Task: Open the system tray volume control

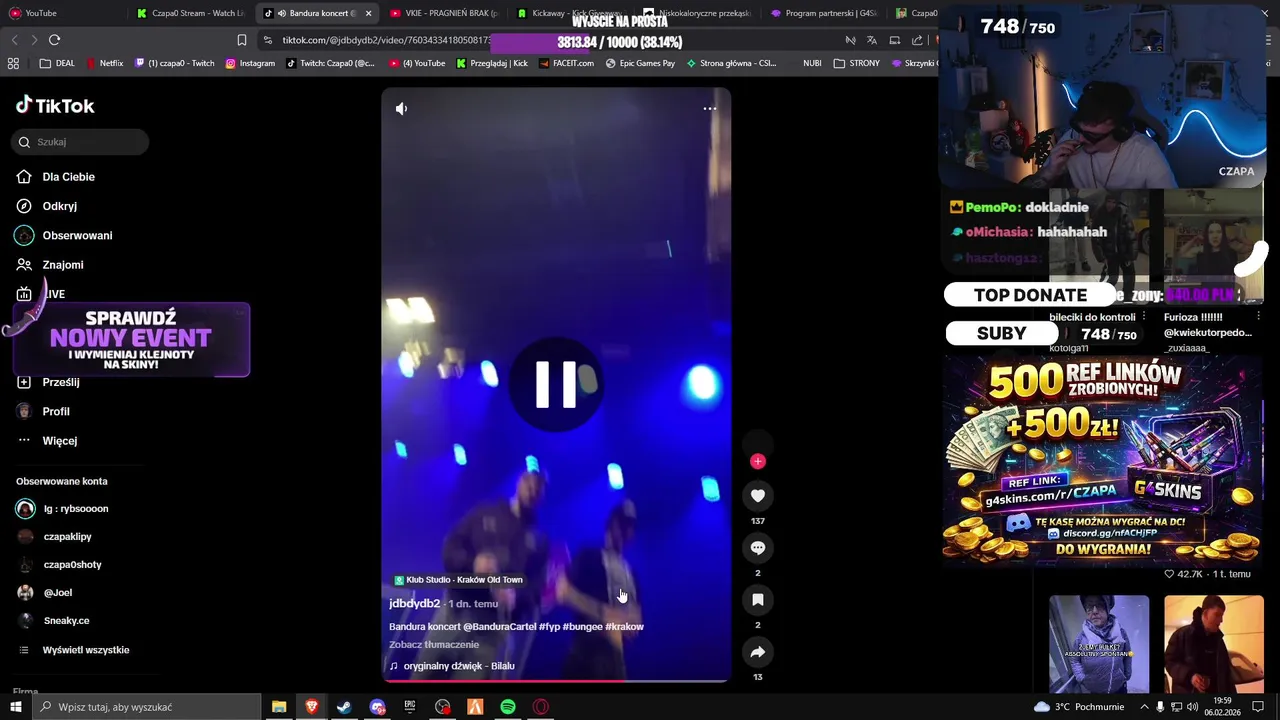Action: (x=1193, y=707)
